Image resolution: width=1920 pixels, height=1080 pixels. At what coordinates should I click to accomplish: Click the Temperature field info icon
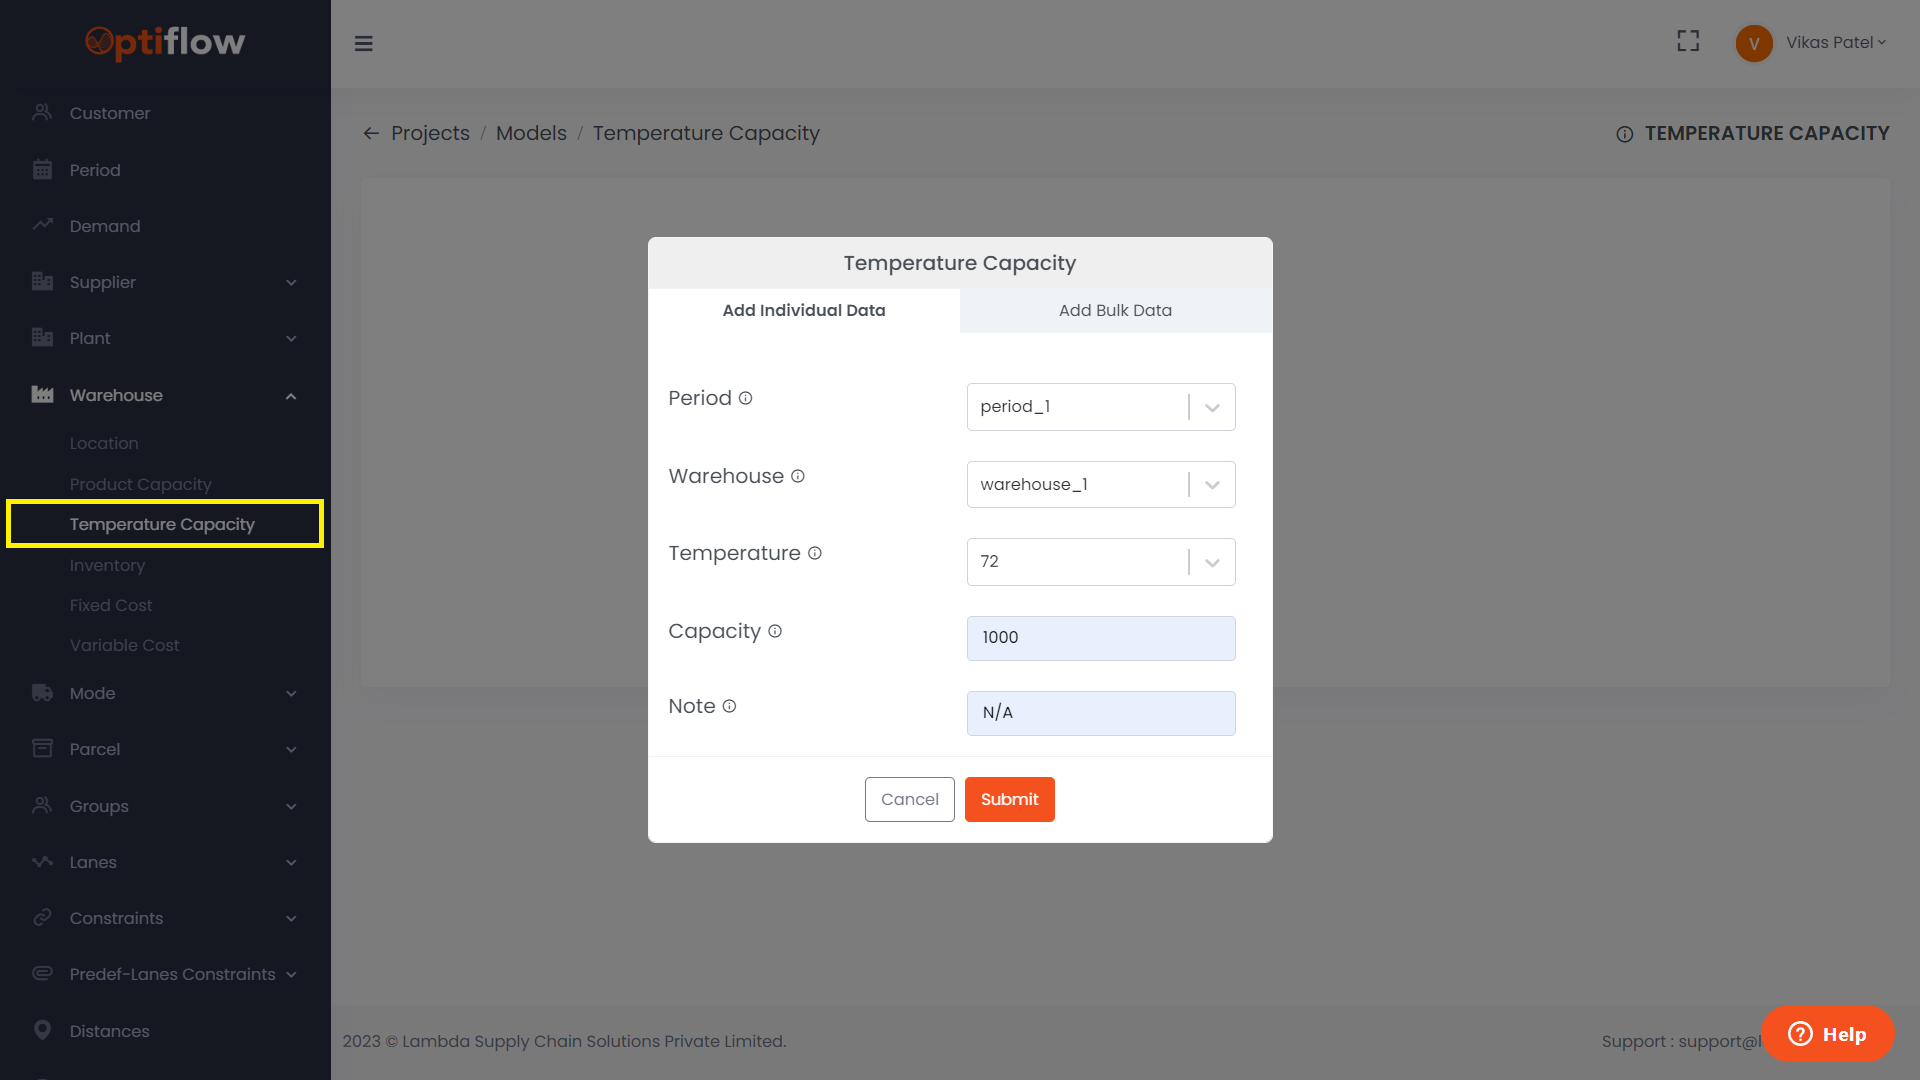click(x=814, y=553)
